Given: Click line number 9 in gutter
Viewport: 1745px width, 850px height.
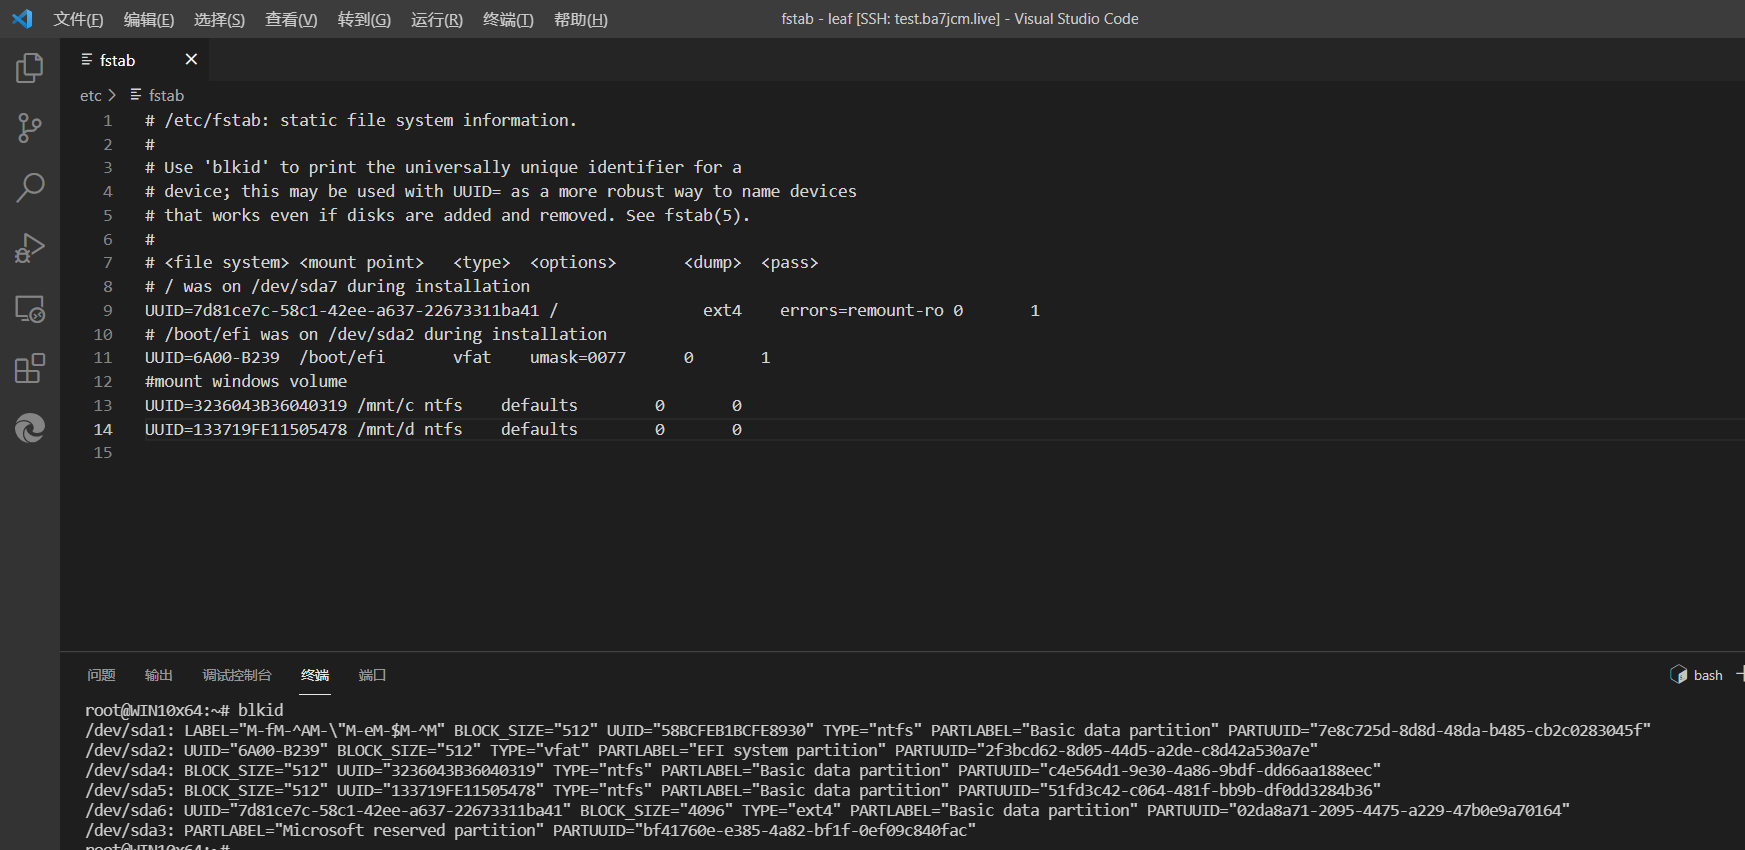Looking at the screenshot, I should pyautogui.click(x=108, y=310).
